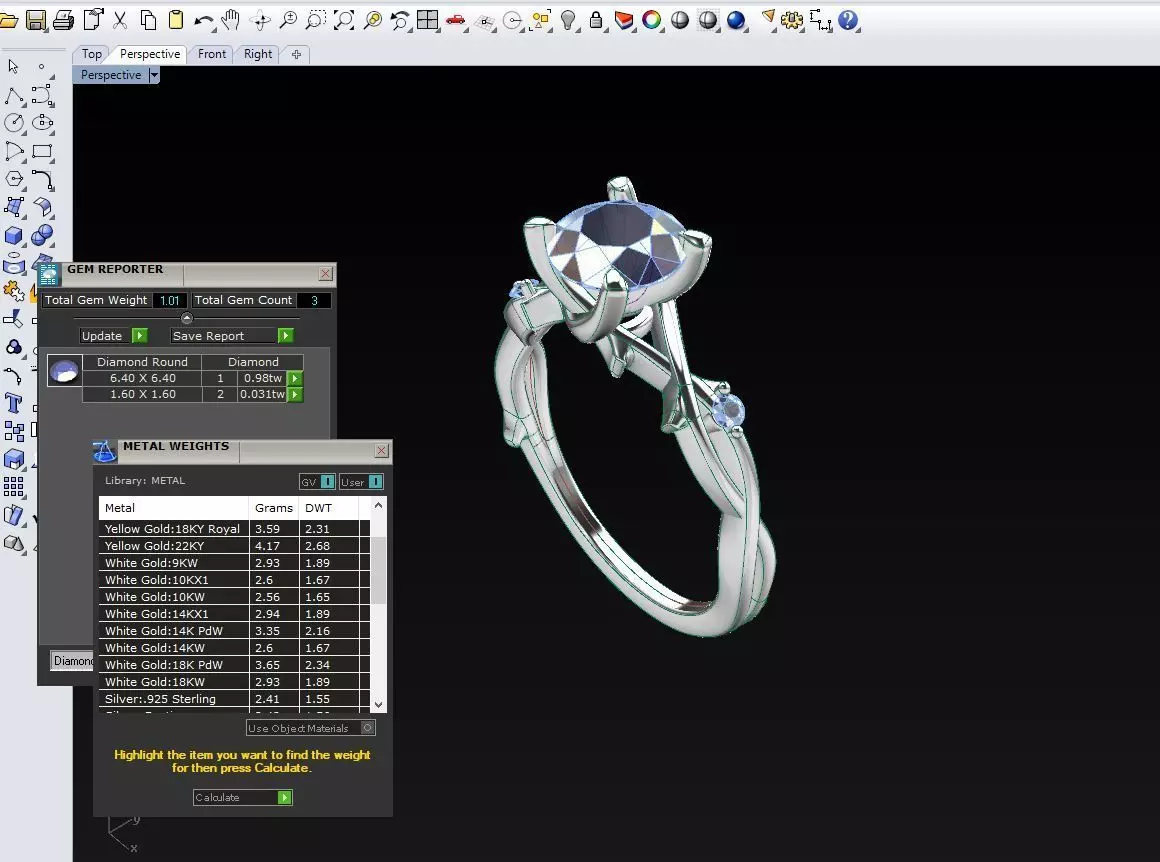Enable the Use Object Materials option
This screenshot has height=862, width=1160.
click(x=311, y=728)
